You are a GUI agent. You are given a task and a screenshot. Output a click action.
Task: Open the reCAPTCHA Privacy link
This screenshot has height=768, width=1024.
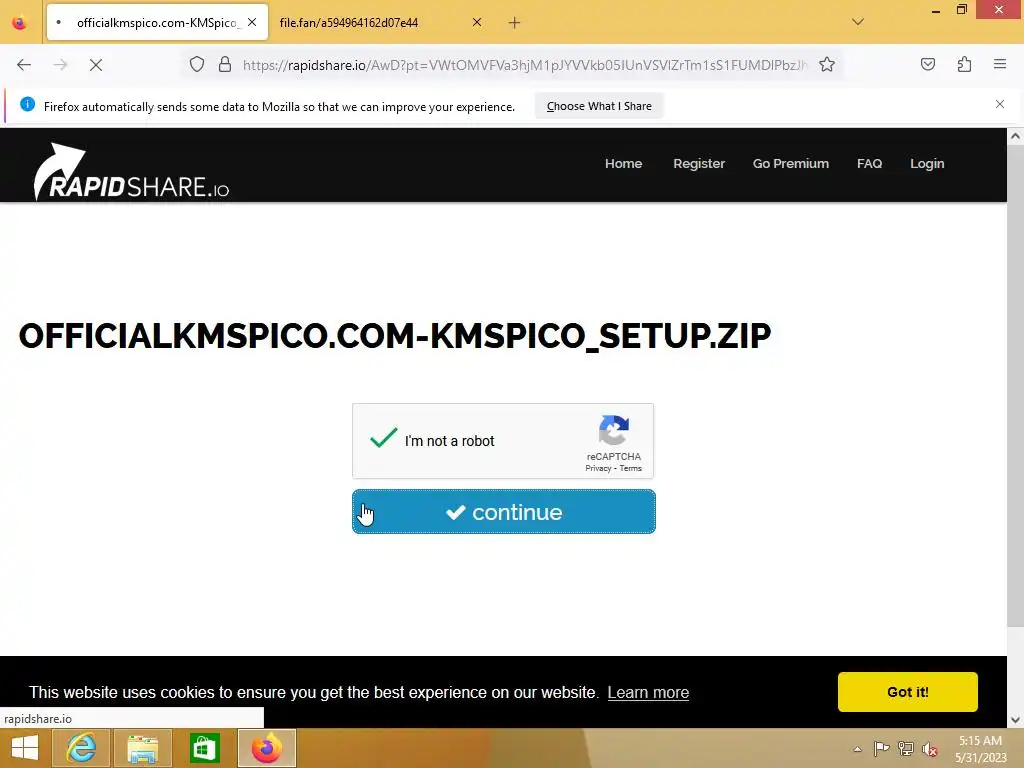(598, 468)
